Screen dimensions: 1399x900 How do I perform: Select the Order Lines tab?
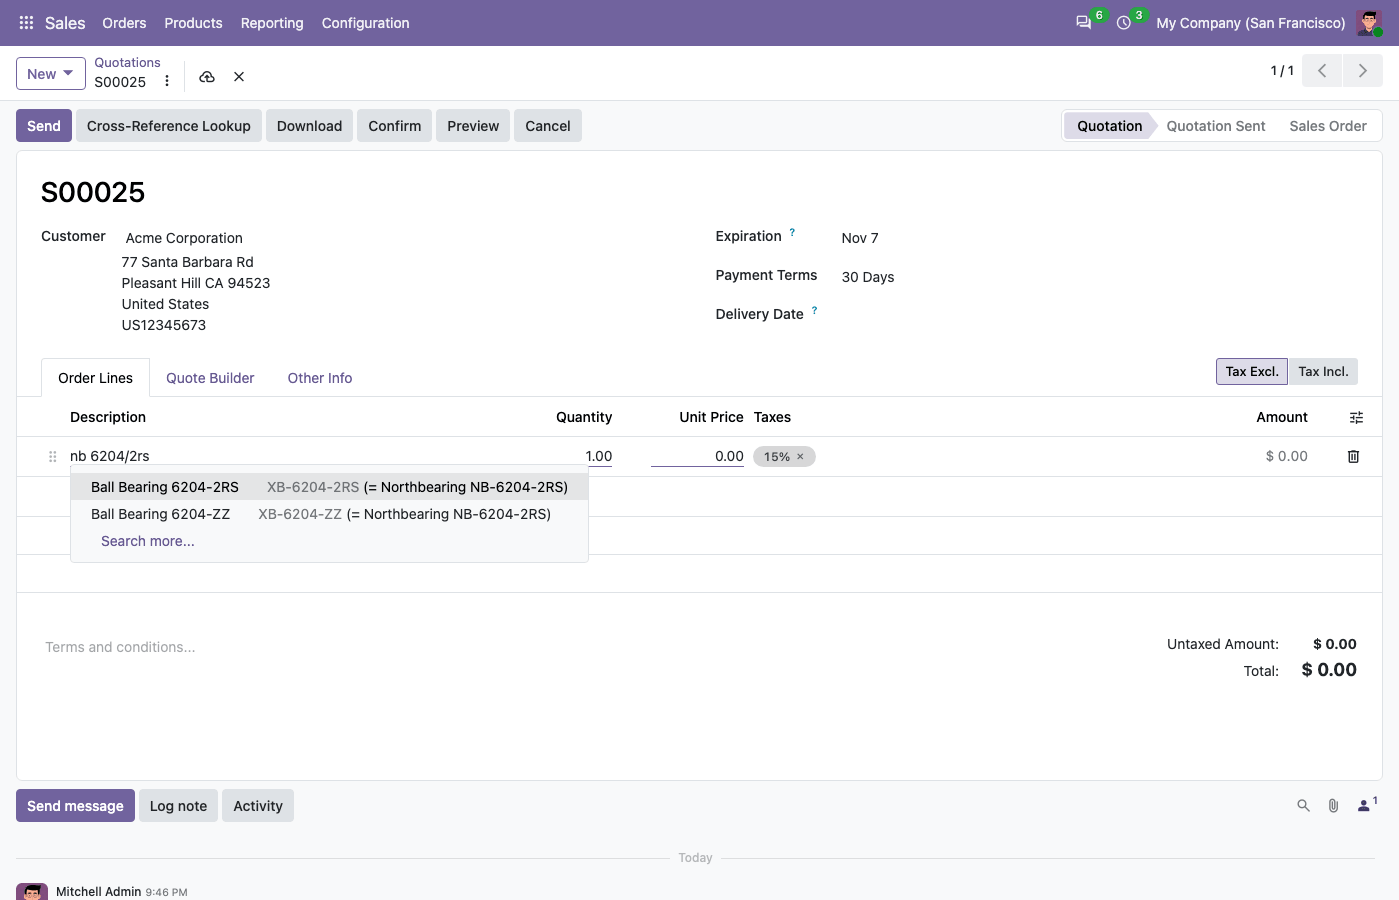[95, 378]
